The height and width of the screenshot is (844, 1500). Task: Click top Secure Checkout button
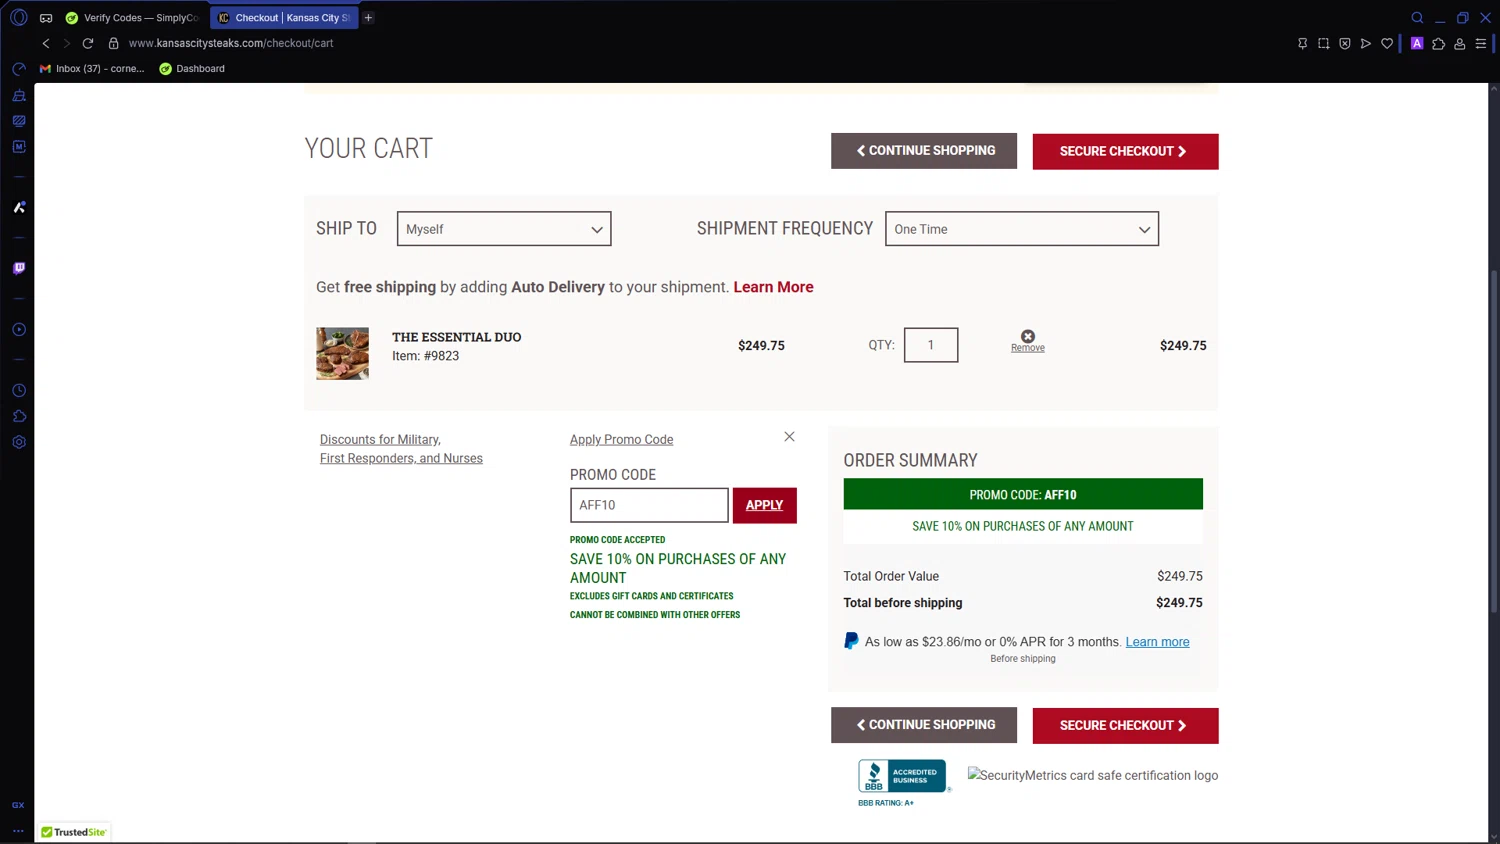[x=1125, y=151]
